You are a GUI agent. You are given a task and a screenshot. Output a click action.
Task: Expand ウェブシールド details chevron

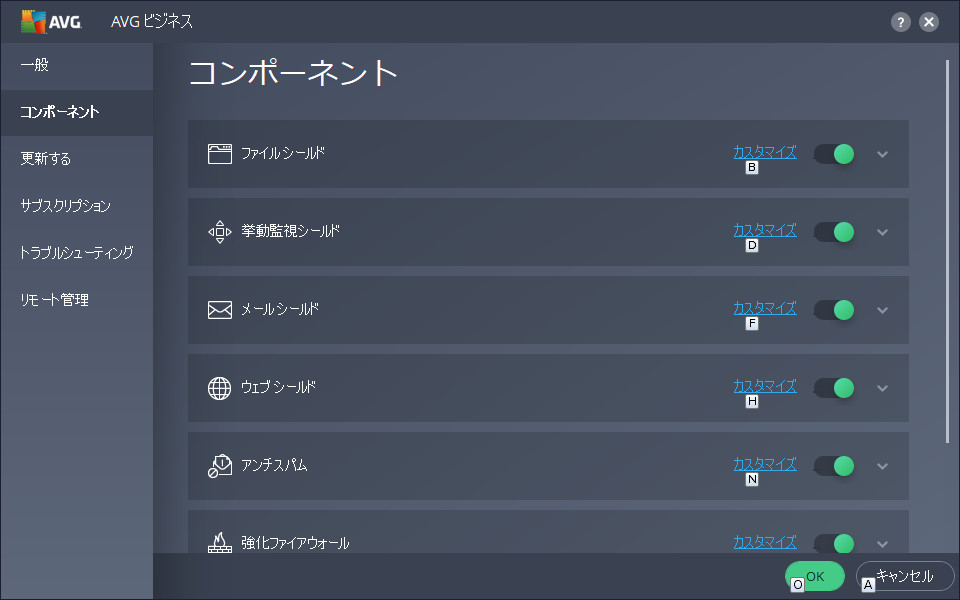[882, 388]
